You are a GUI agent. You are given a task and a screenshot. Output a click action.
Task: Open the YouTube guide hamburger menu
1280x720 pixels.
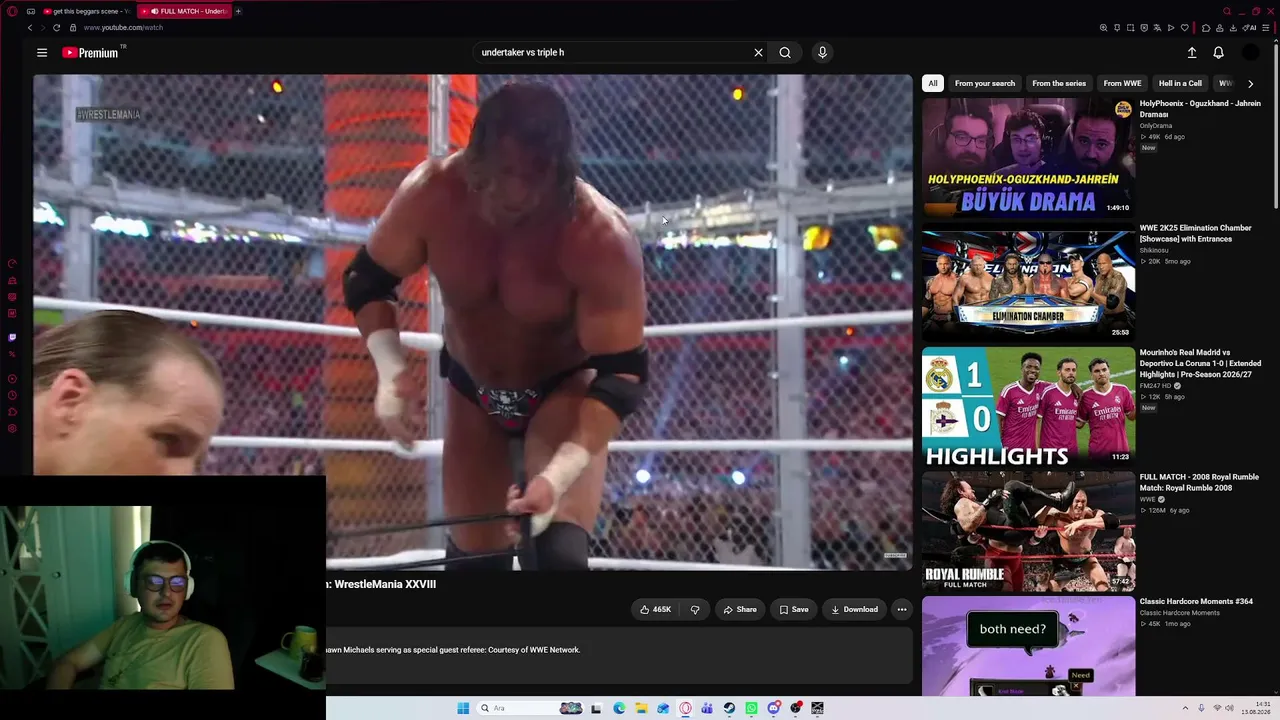42,53
